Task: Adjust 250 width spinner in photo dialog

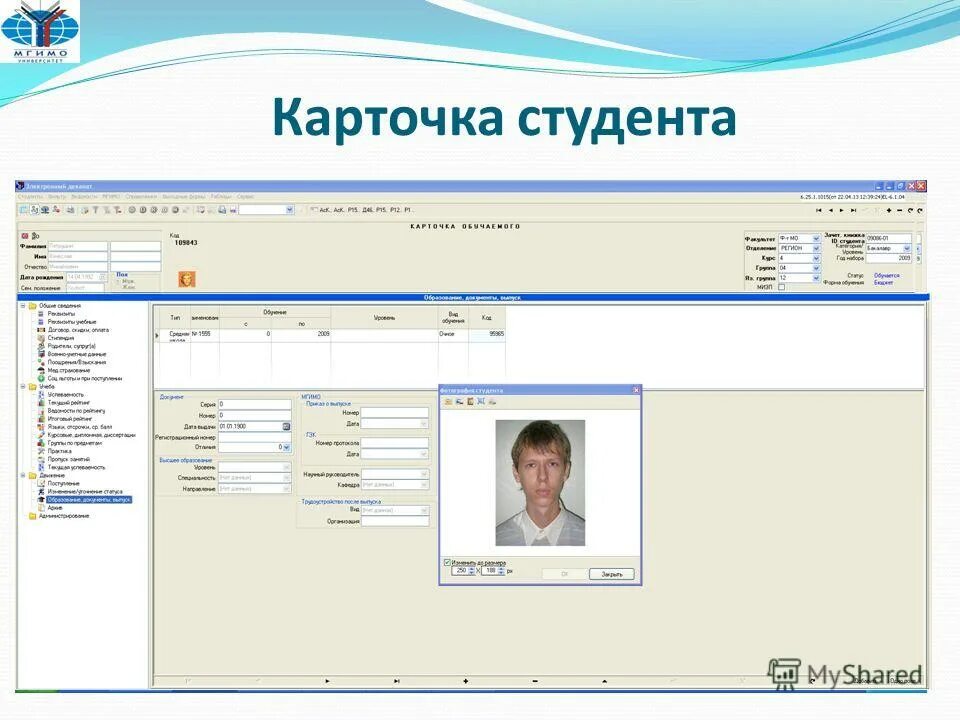Action: 471,571
